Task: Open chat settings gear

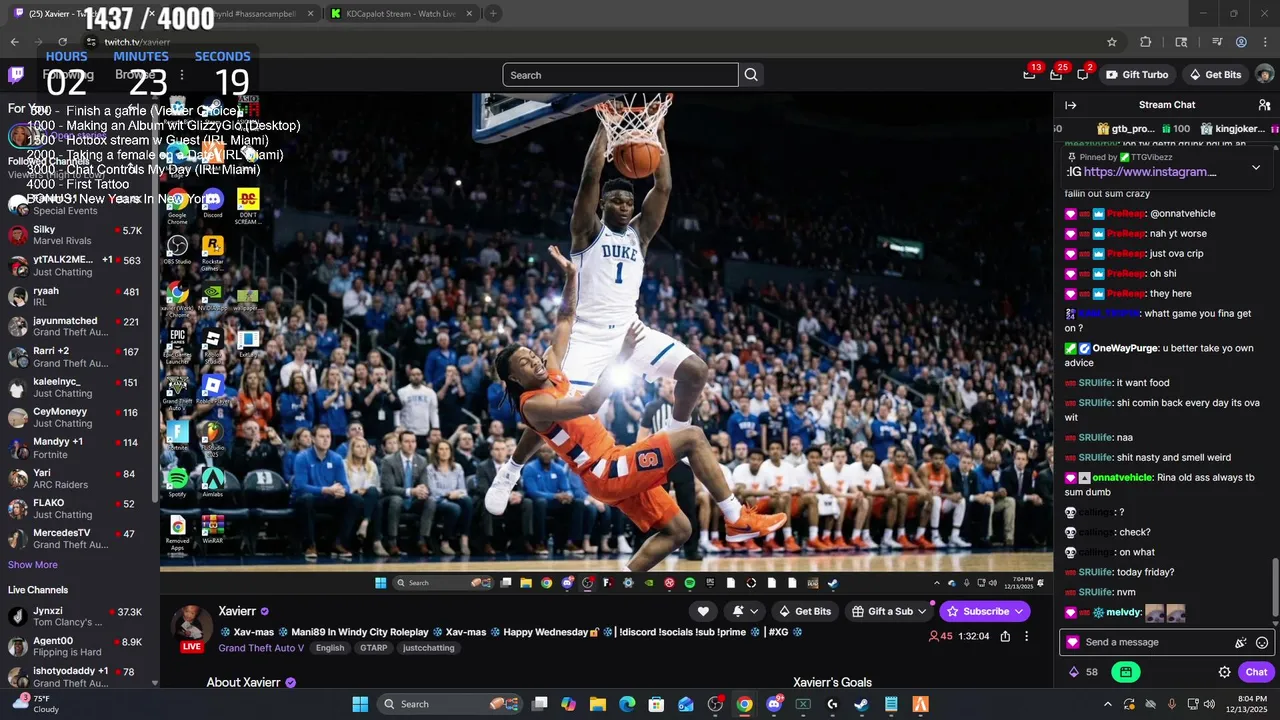Action: [1224, 672]
